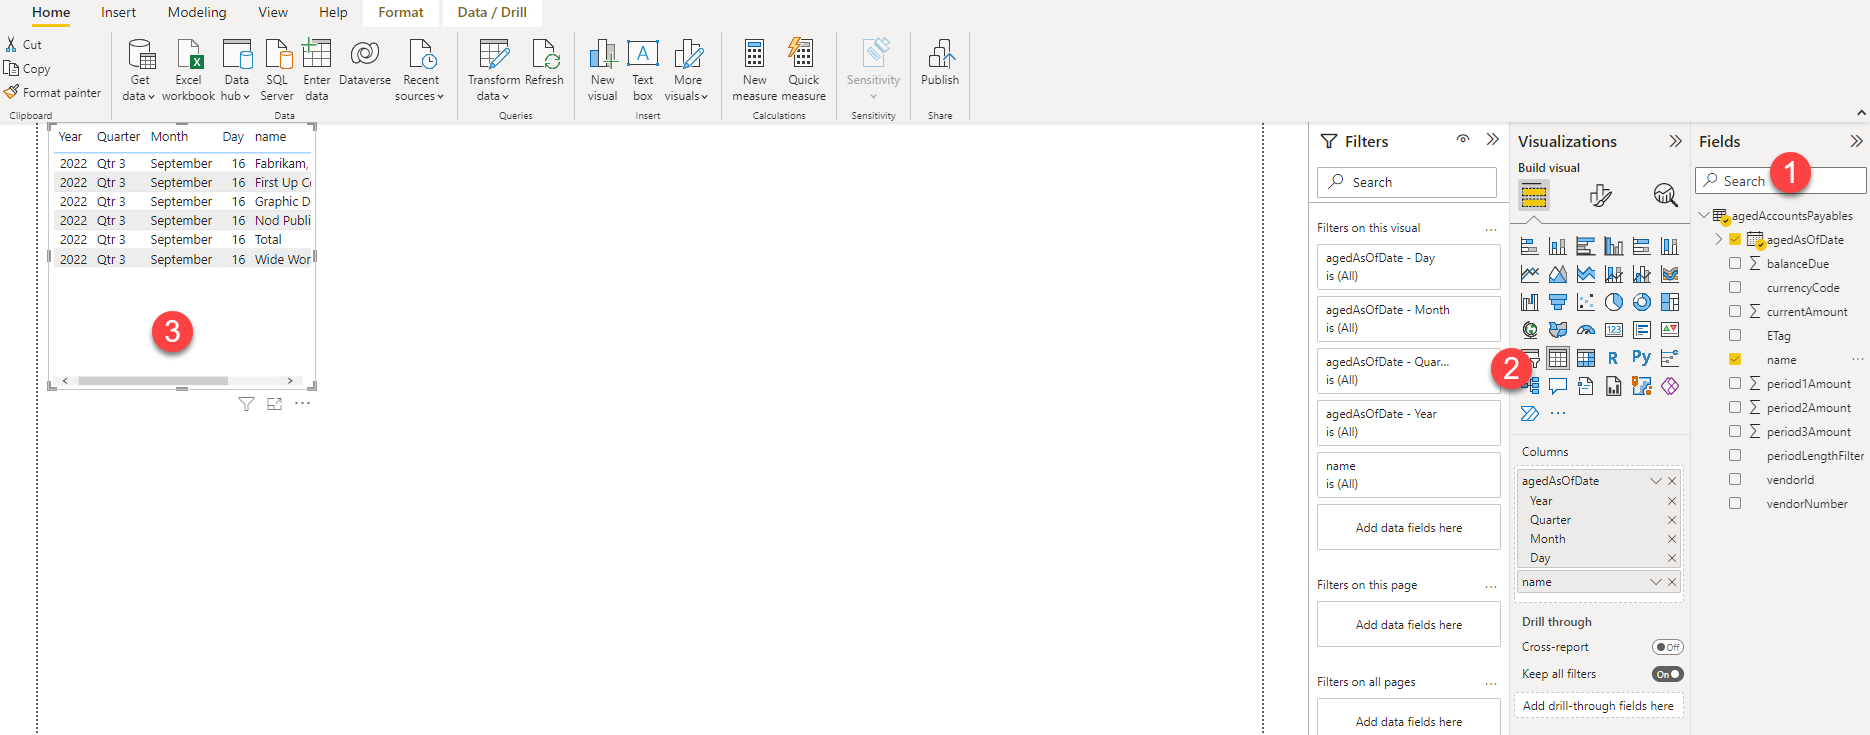
Task: Create a New measure
Action: (755, 69)
